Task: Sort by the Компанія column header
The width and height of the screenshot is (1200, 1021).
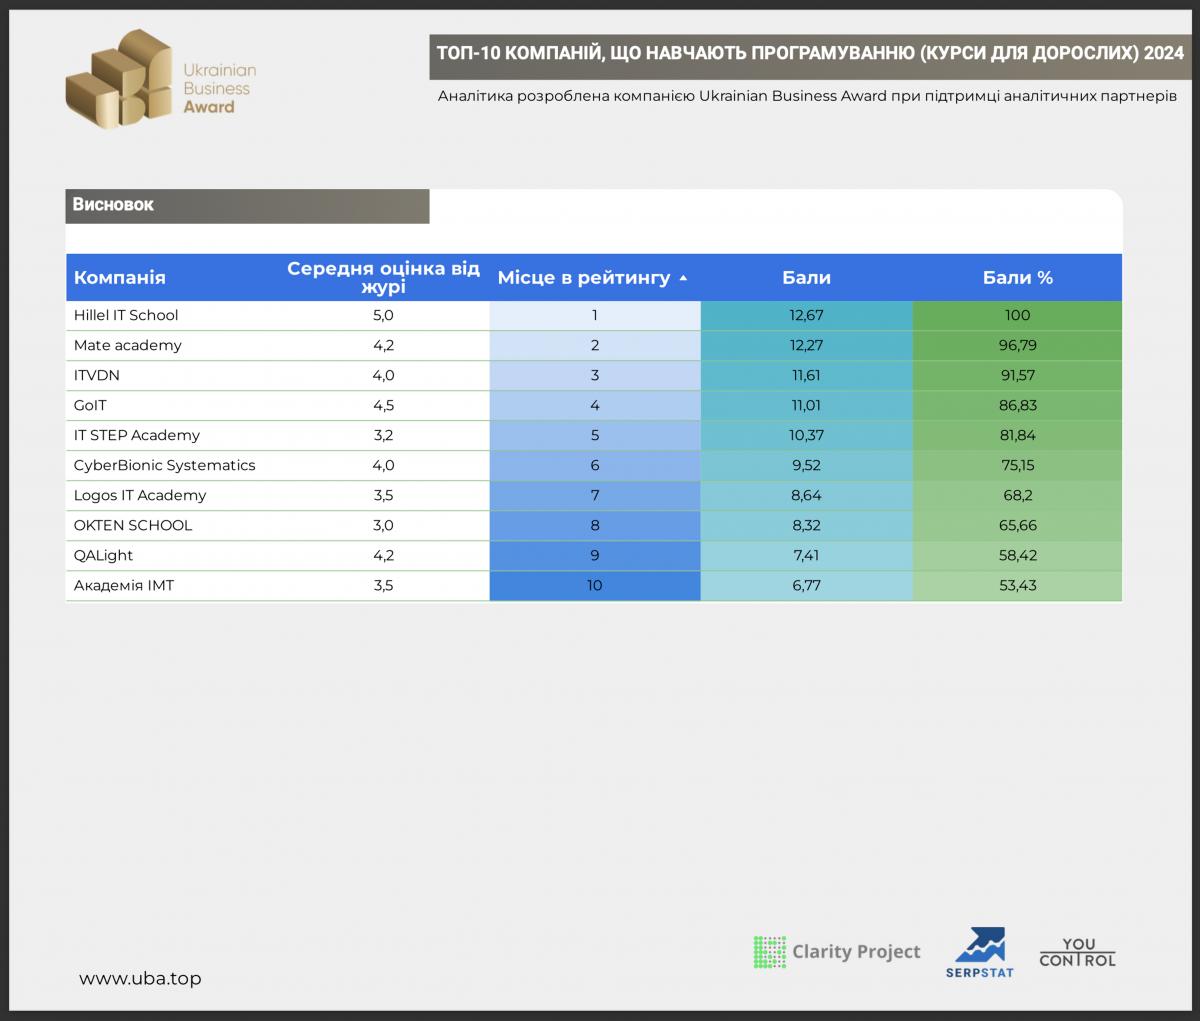Action: point(120,278)
